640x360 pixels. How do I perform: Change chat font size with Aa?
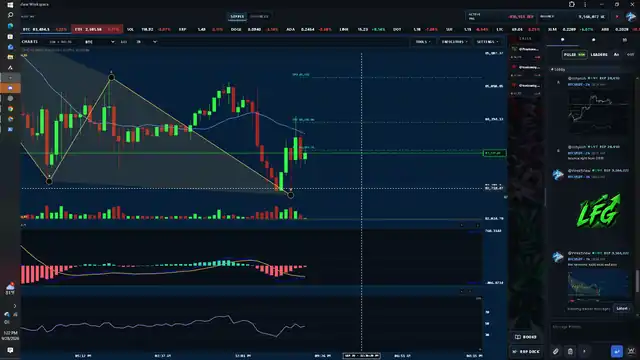click(616, 54)
